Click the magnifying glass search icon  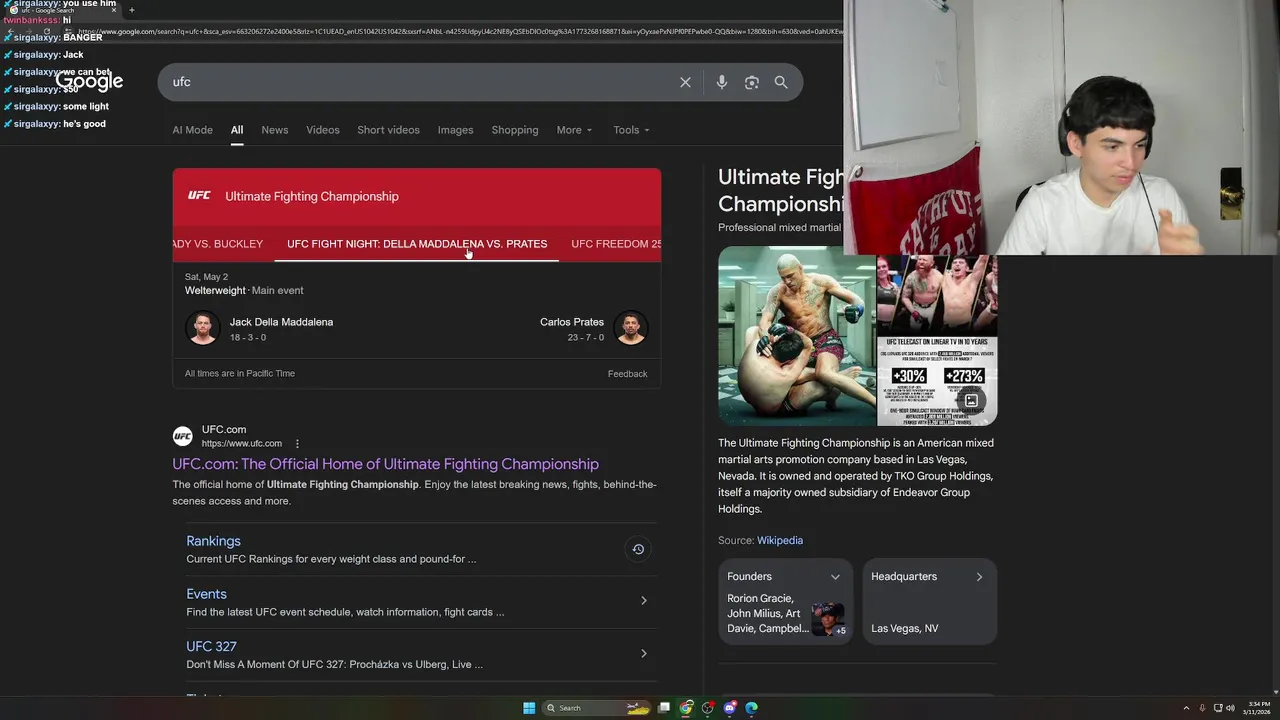click(x=781, y=82)
